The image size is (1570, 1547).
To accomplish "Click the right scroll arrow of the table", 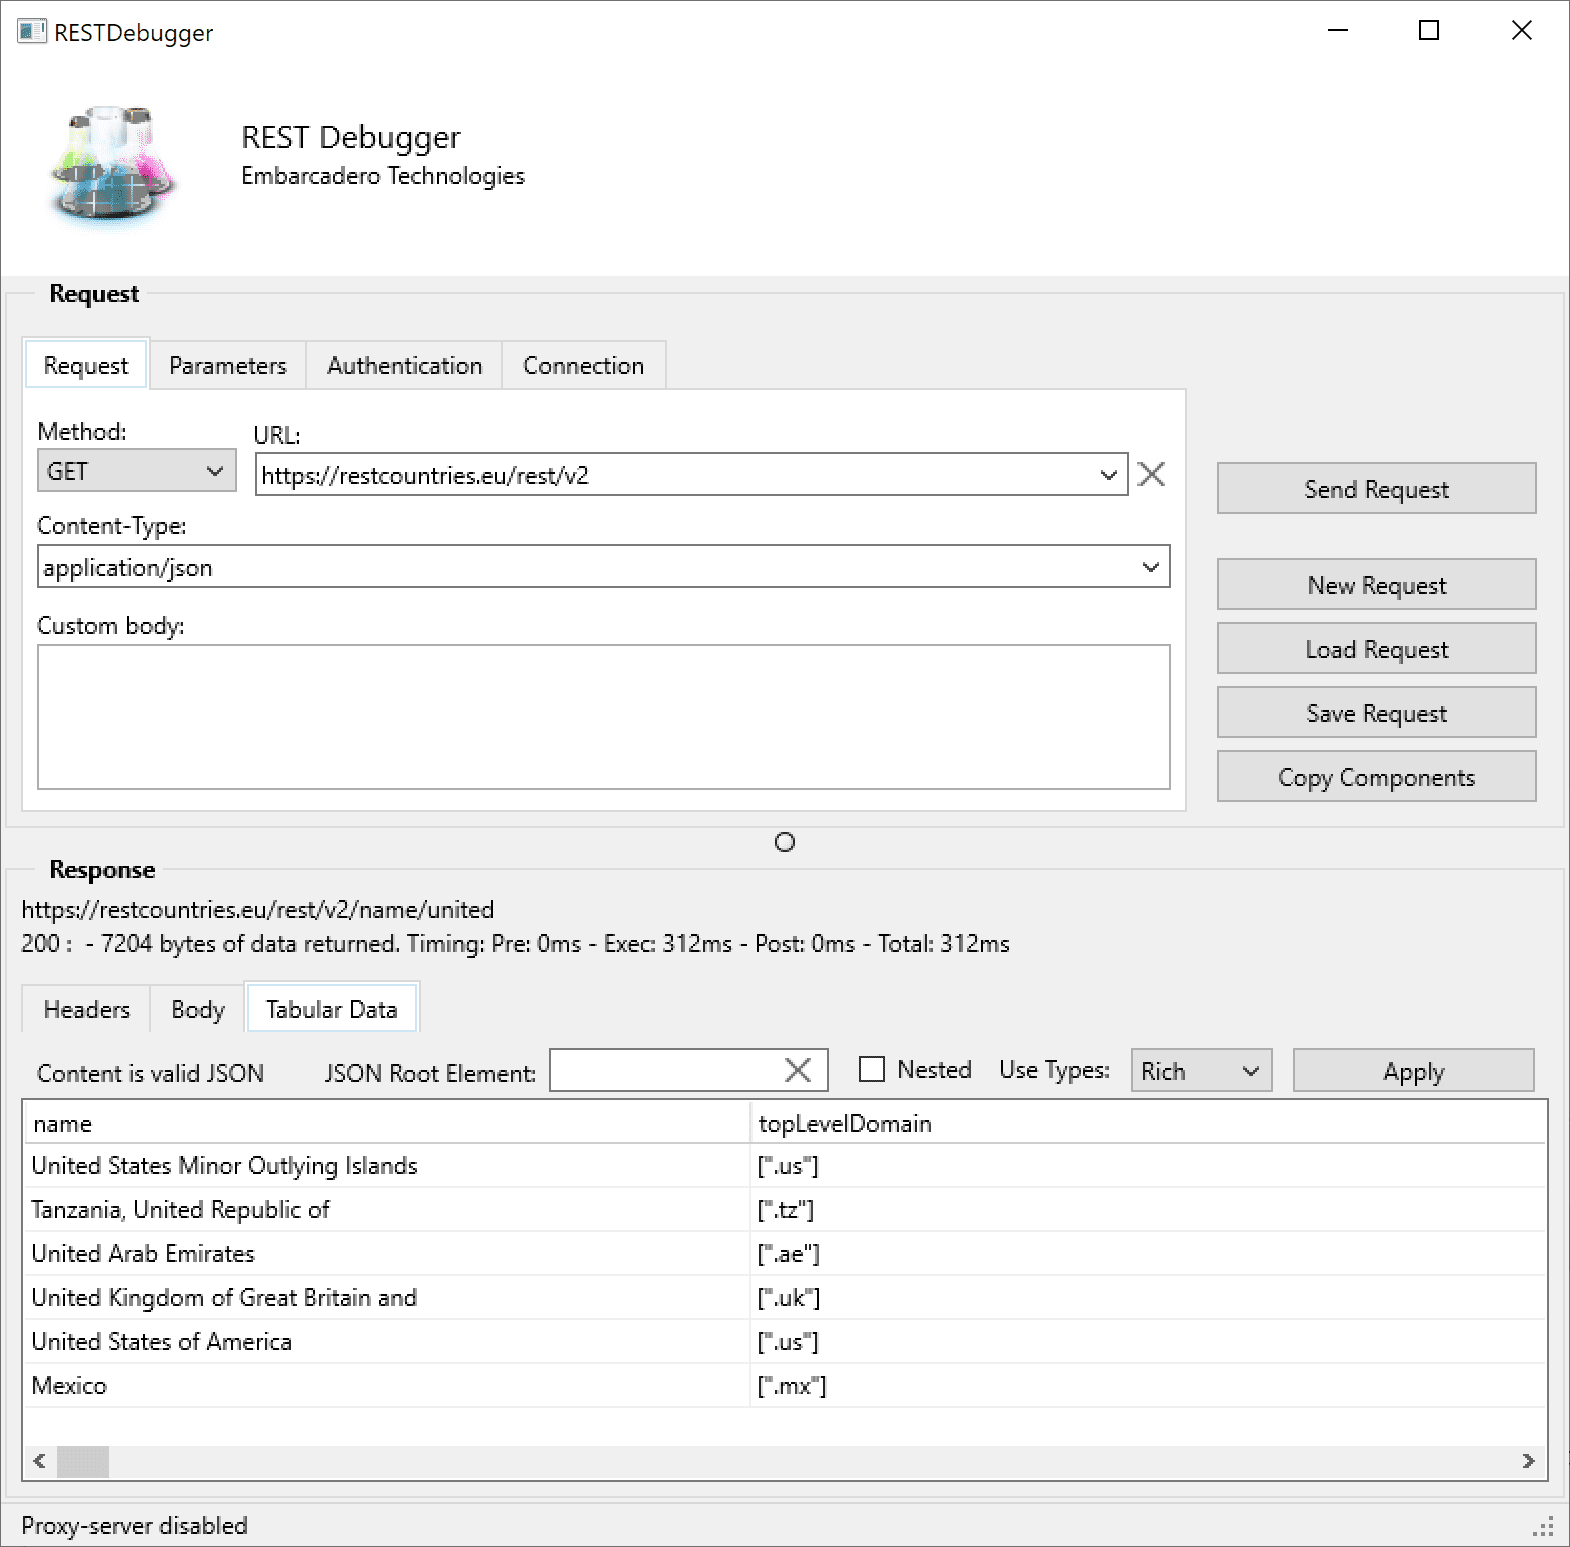I will (x=1528, y=1461).
